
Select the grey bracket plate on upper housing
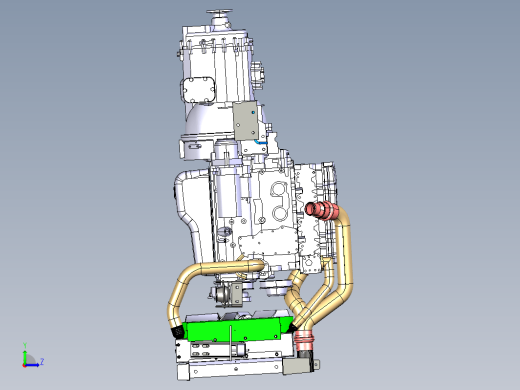[246, 120]
